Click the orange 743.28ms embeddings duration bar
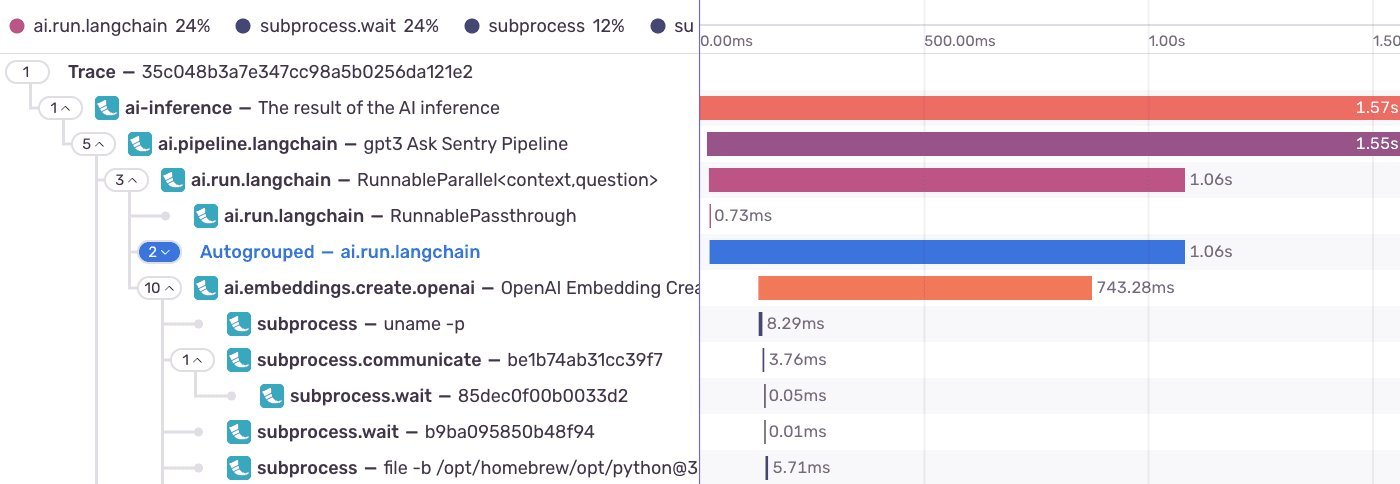The width and height of the screenshot is (1400, 484). coord(924,288)
